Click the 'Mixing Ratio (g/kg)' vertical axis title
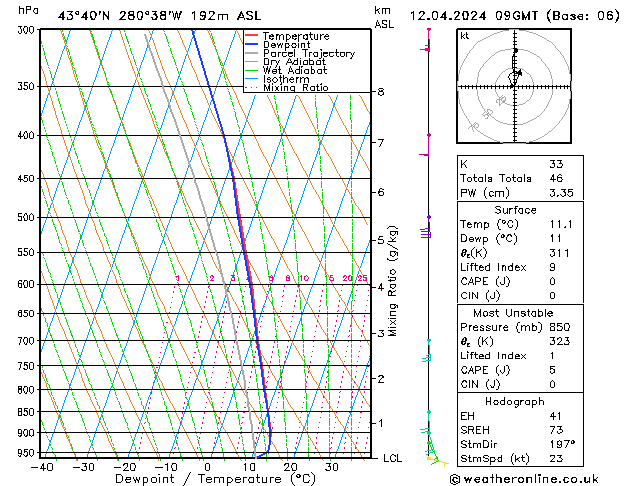629x486 pixels. tap(393, 281)
